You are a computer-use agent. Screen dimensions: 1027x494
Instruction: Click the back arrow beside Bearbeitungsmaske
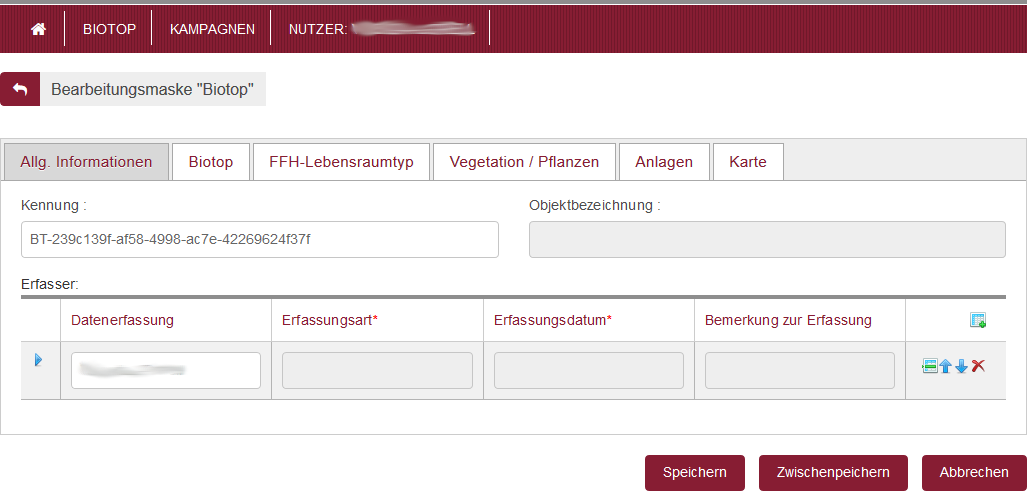coord(20,89)
